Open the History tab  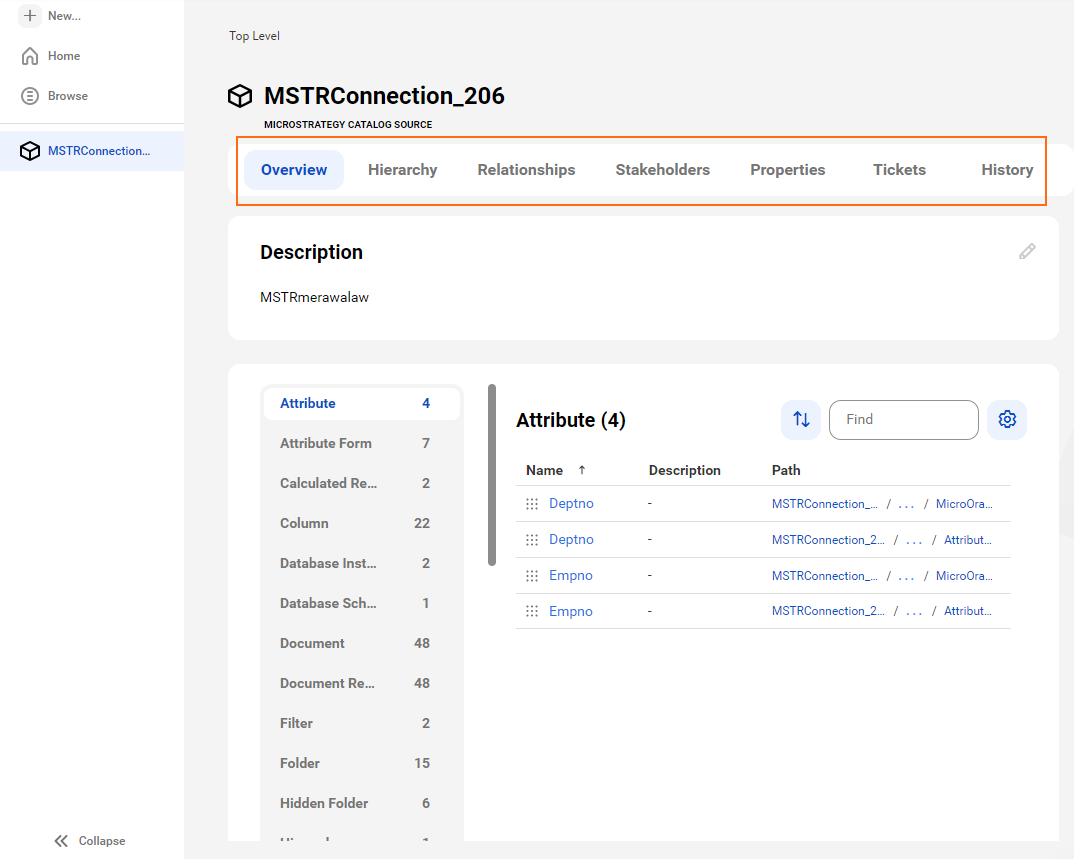click(1007, 170)
